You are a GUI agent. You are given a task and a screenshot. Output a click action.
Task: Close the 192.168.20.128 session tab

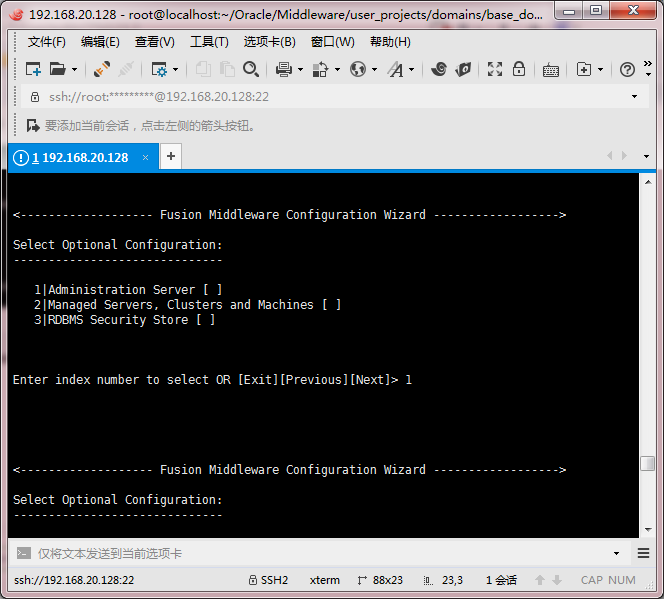coord(145,157)
